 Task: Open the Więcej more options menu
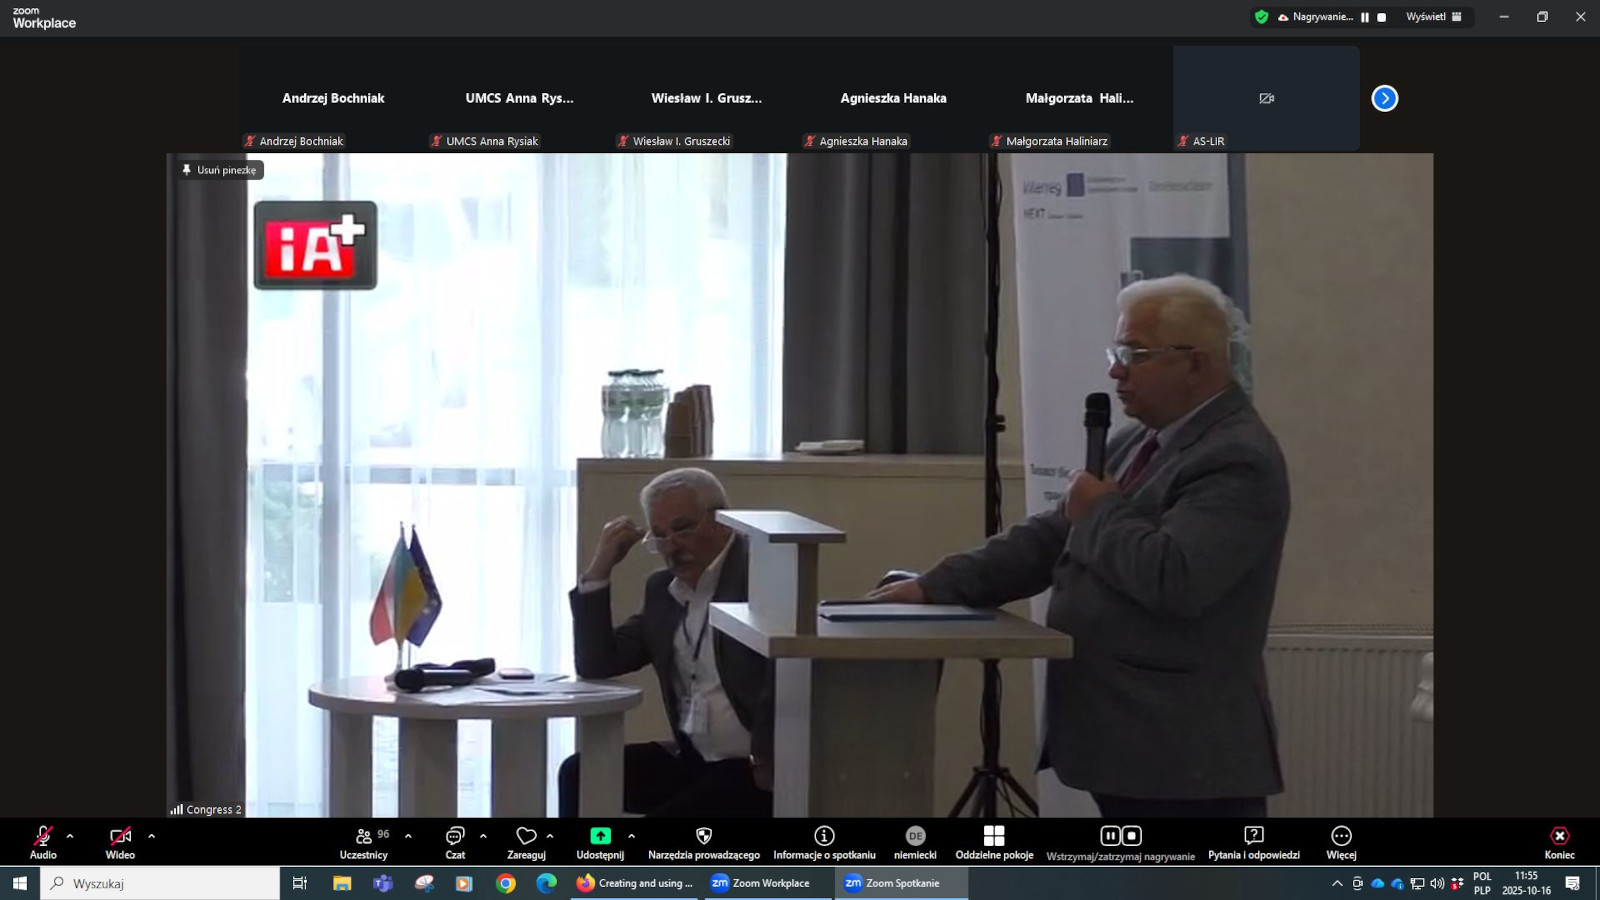click(x=1341, y=841)
